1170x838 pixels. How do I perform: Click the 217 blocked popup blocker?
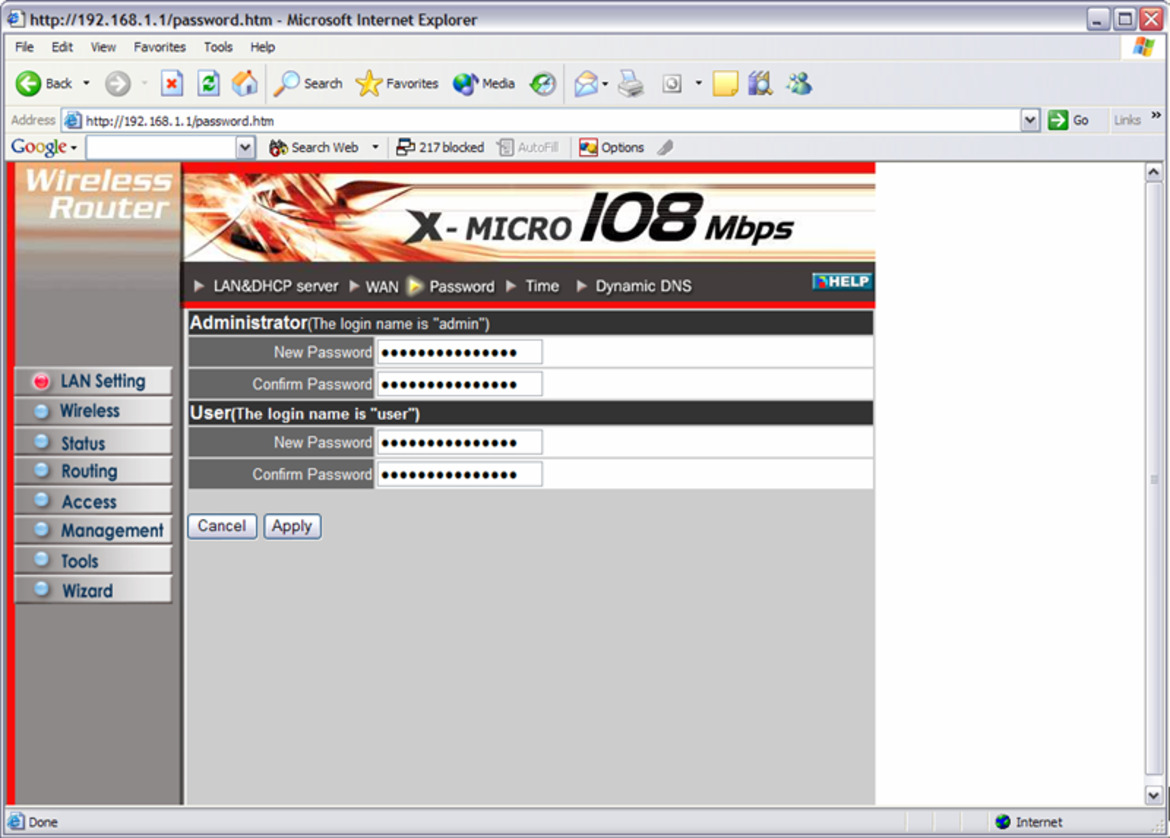pos(440,148)
